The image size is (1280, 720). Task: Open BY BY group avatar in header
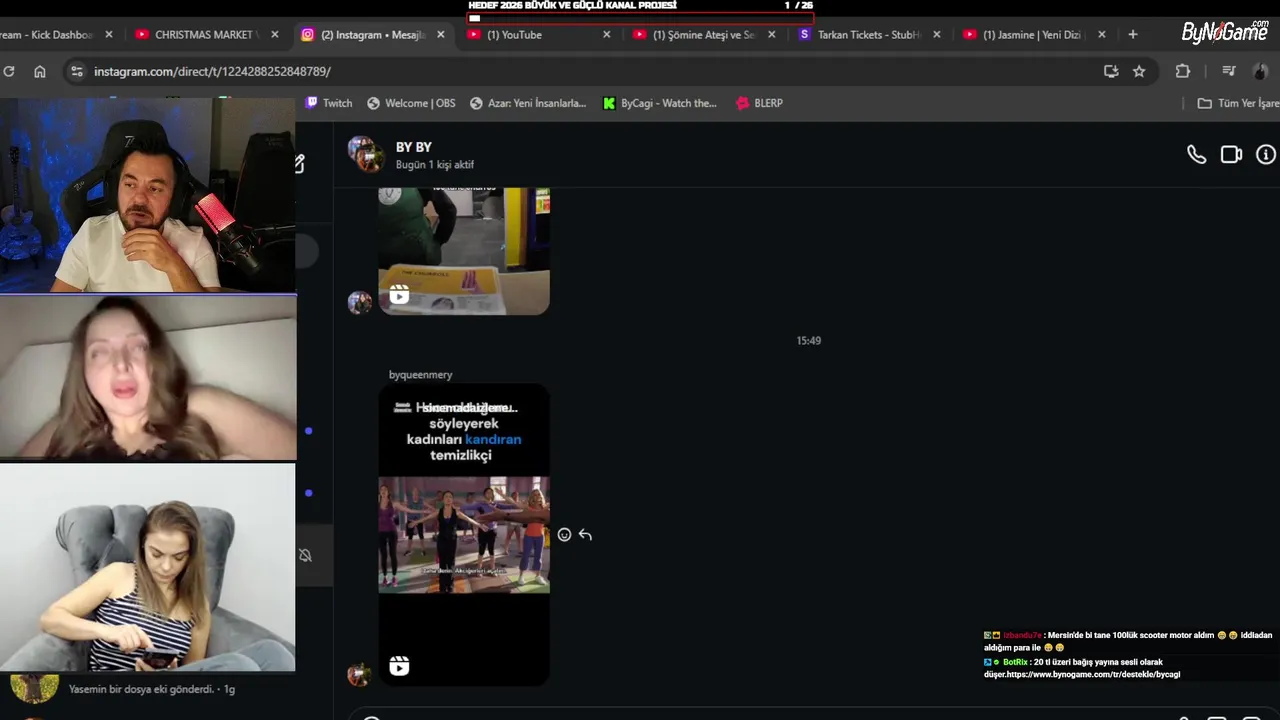click(365, 154)
